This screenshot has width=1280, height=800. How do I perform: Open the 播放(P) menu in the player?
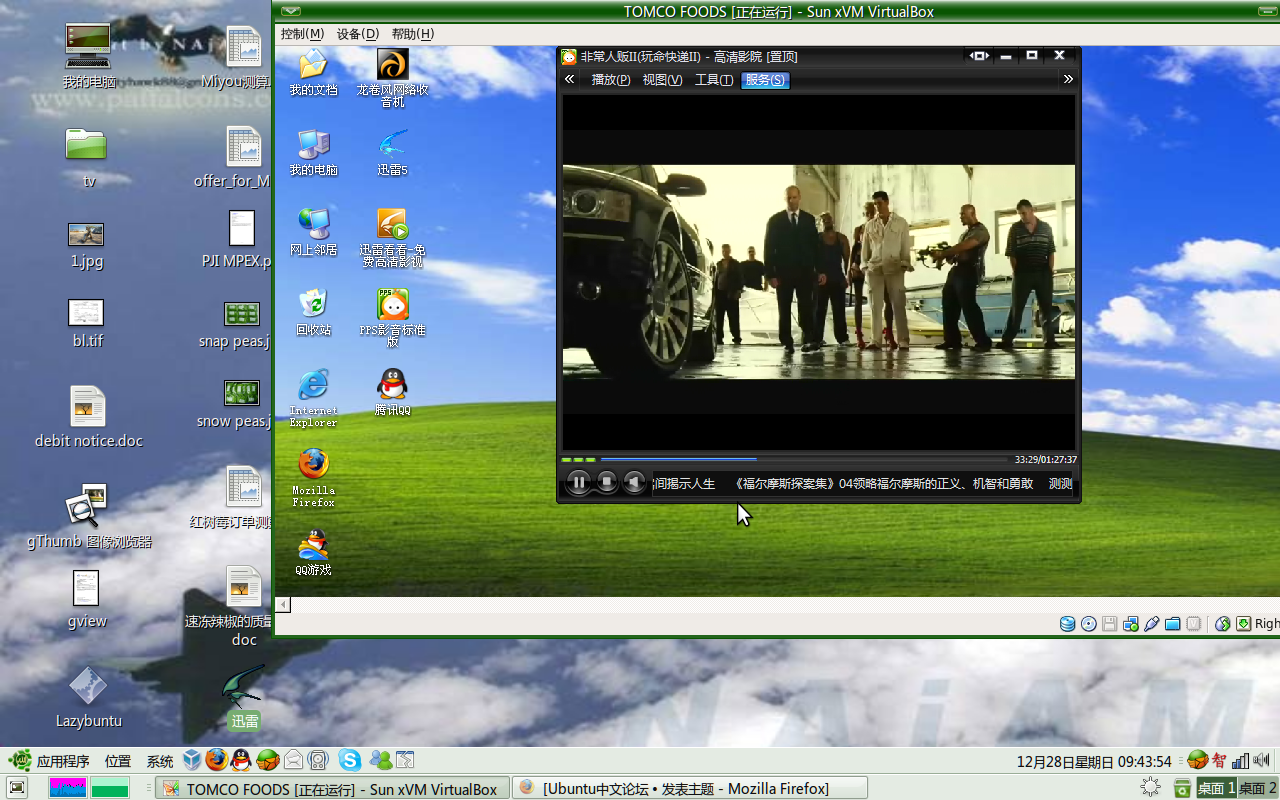611,80
